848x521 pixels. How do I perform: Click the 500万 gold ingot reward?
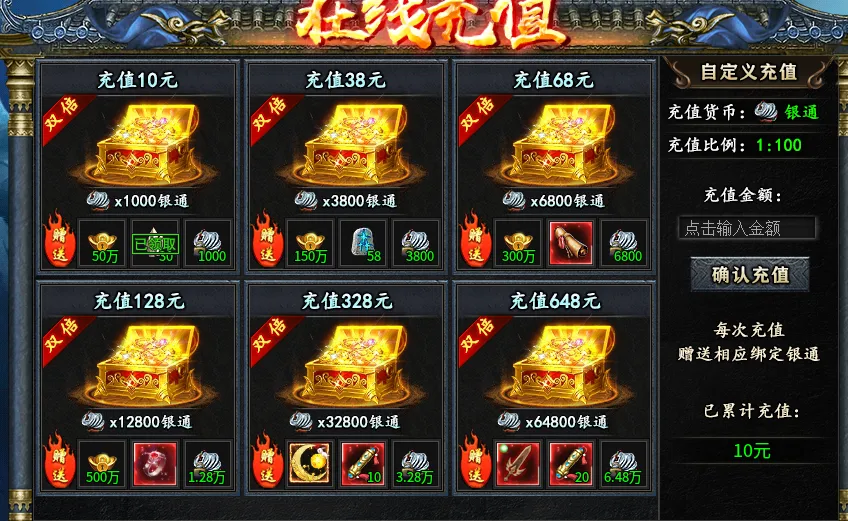[x=102, y=464]
